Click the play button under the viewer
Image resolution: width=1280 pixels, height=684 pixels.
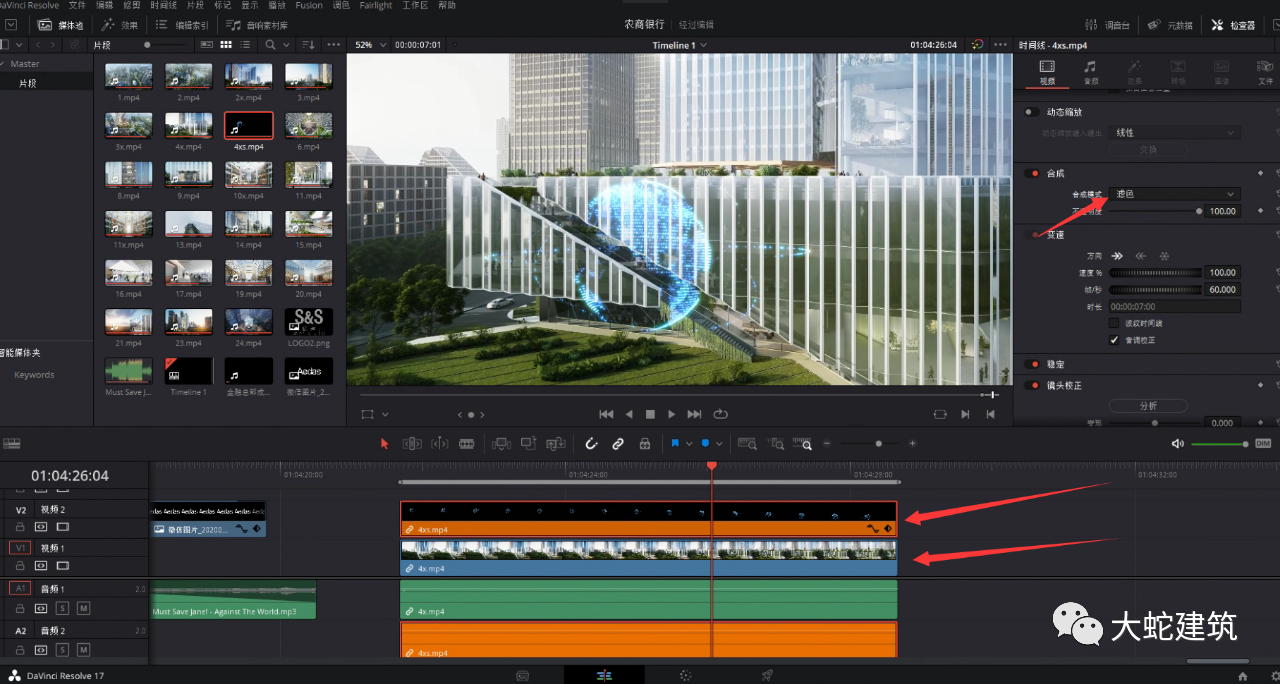point(672,414)
